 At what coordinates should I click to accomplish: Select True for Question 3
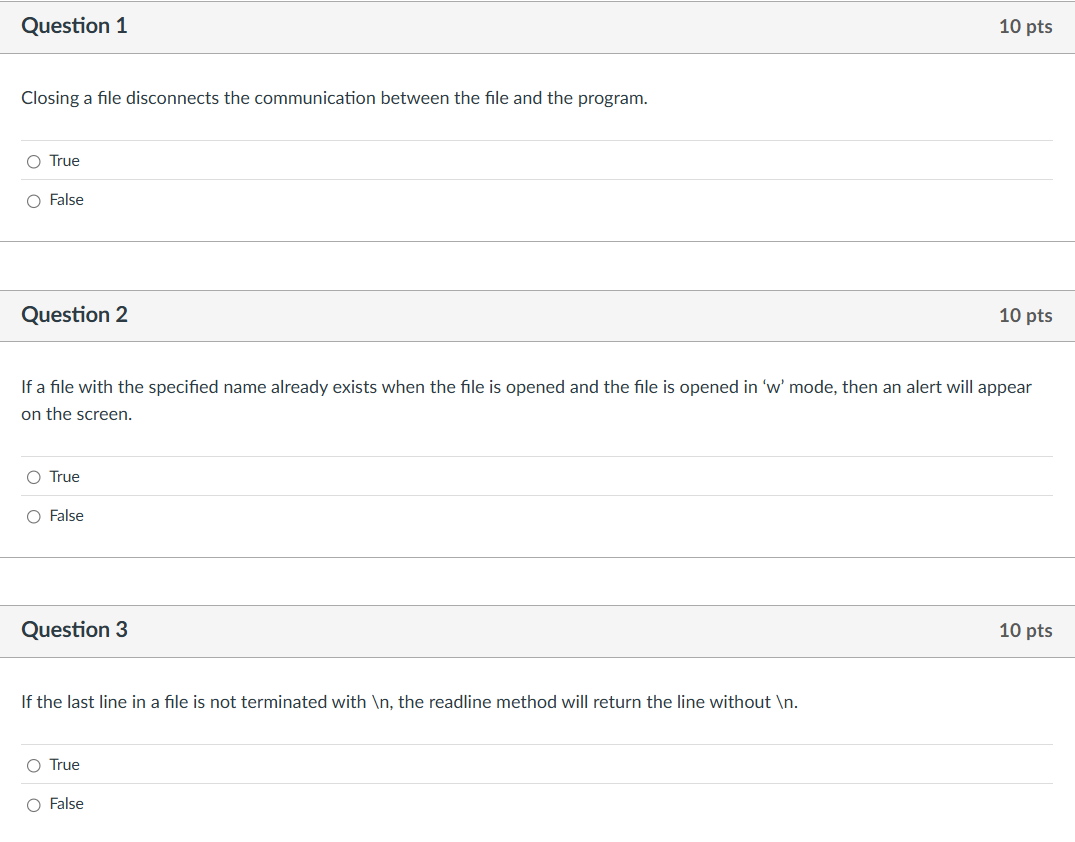[x=33, y=764]
